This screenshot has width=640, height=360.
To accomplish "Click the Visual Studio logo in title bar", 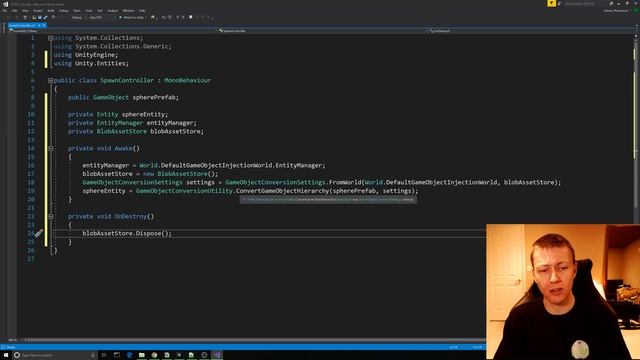I will (5, 4).
